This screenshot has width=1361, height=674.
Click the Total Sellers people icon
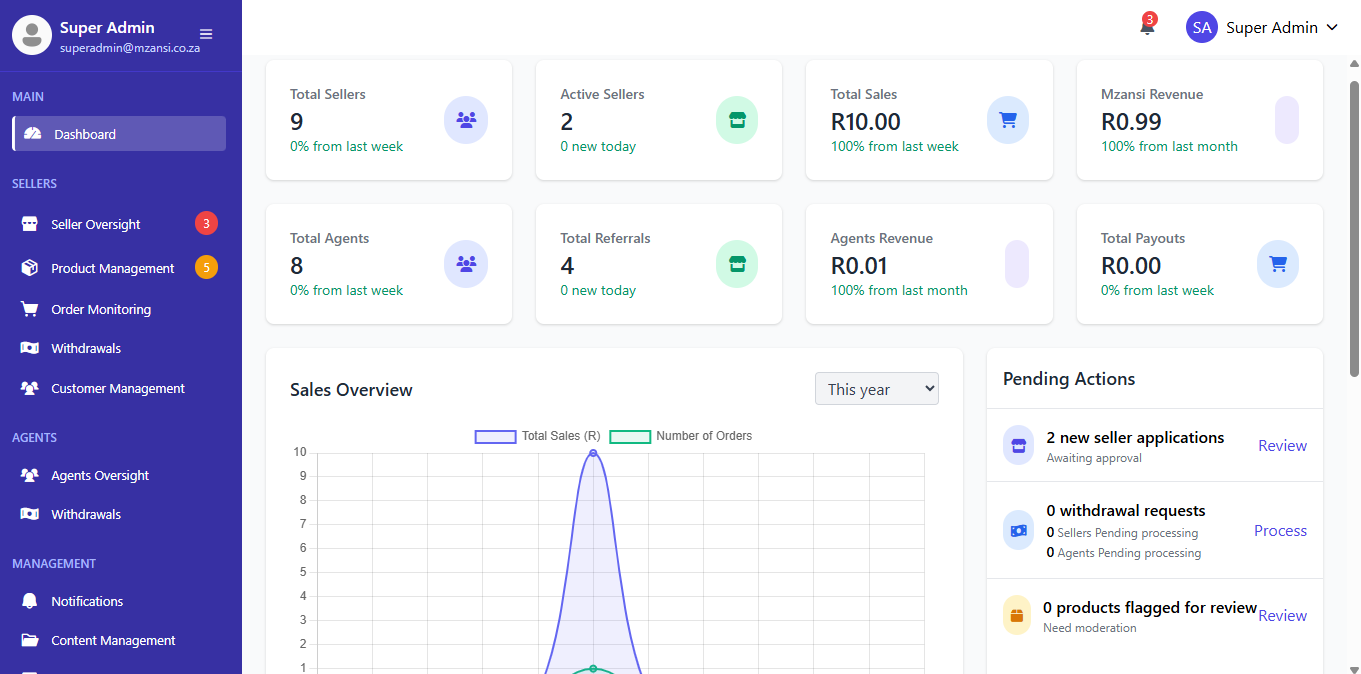(x=465, y=120)
